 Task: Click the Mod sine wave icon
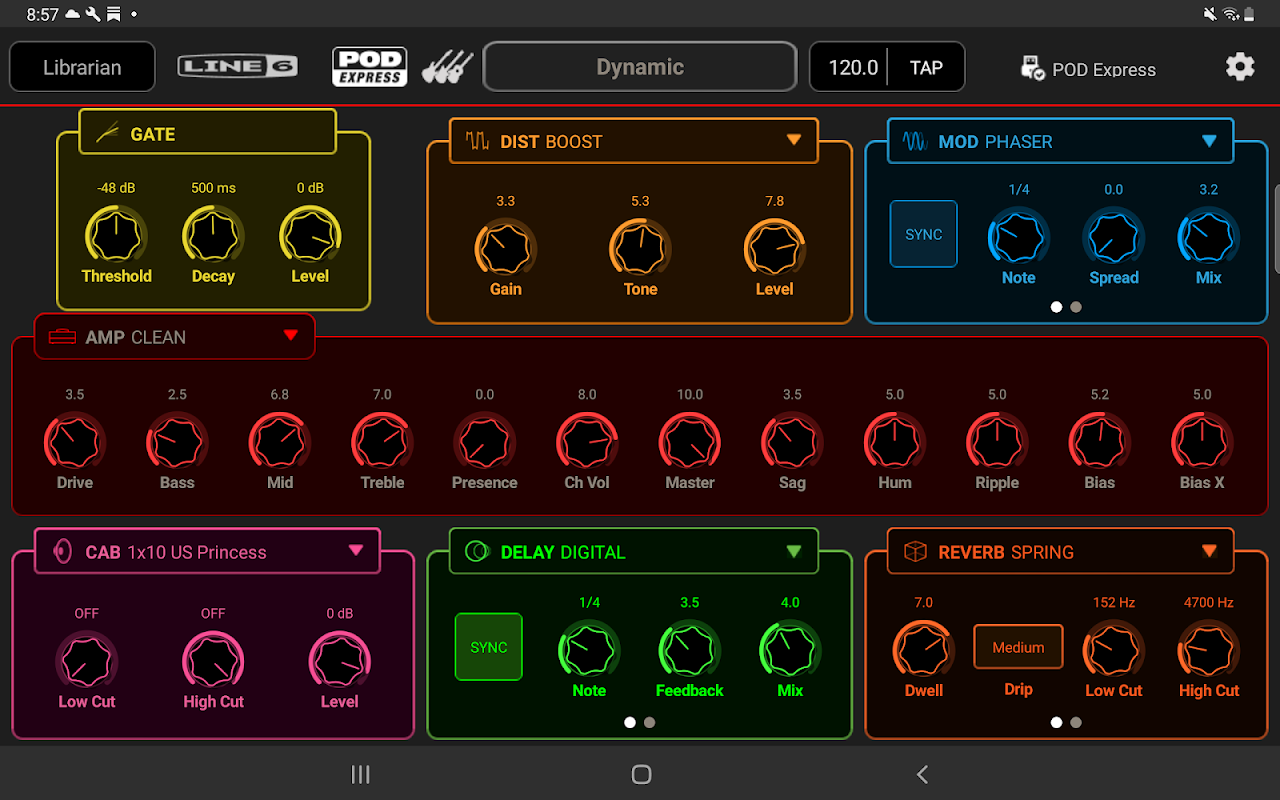click(915, 141)
